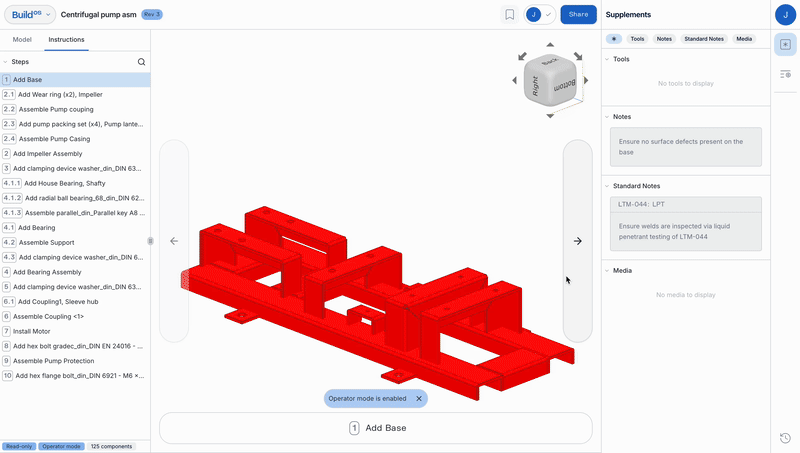Click the cube's upper-left diagonal rotate arrow
The image size is (800, 453).
coord(522,56)
